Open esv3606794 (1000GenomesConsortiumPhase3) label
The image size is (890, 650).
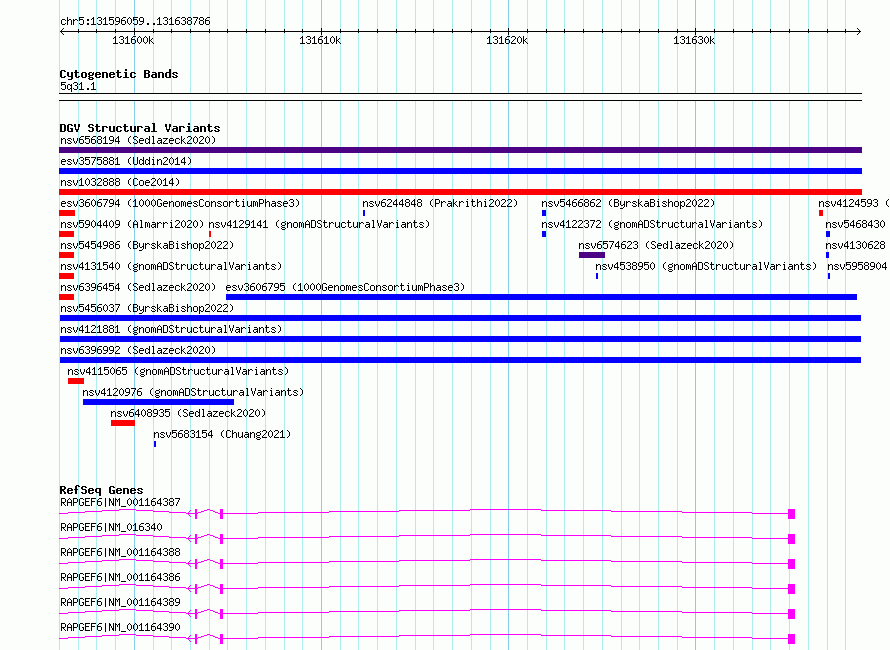click(180, 203)
